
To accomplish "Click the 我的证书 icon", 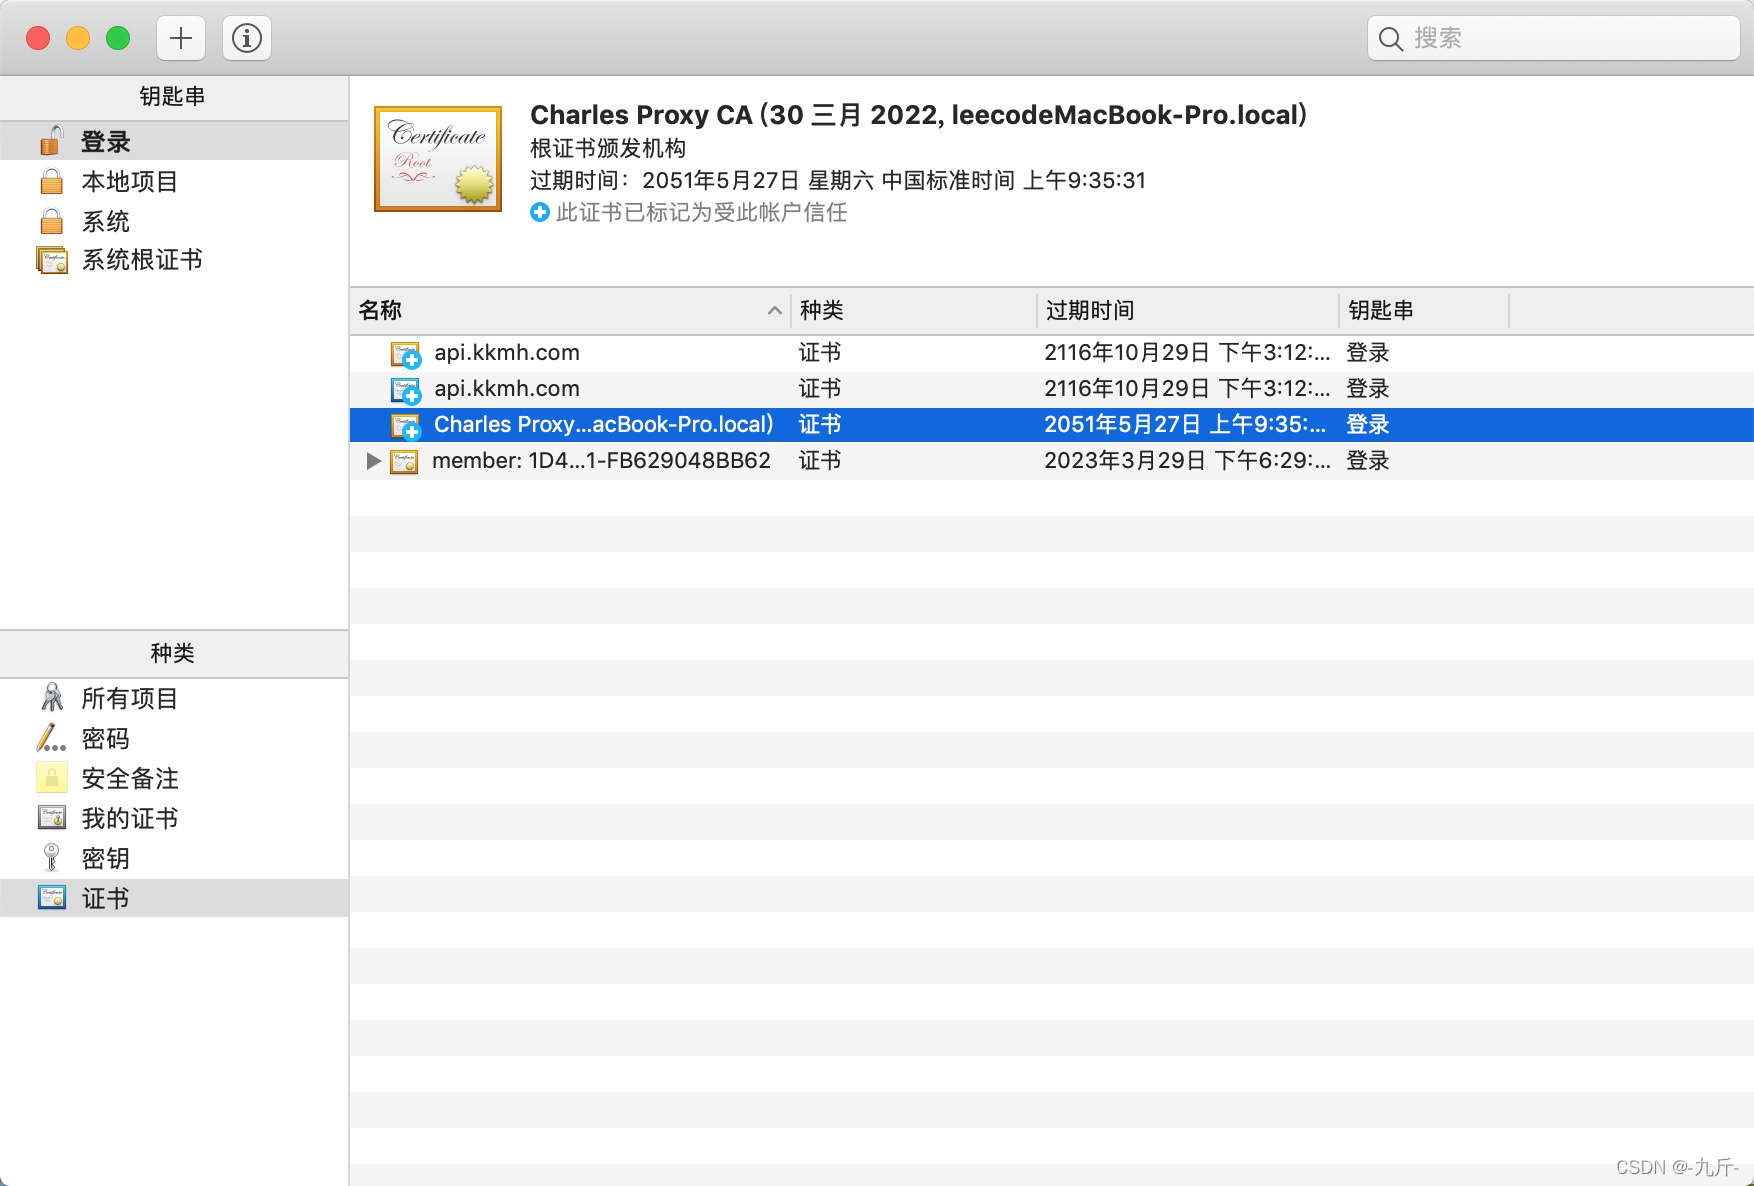I will 52,818.
